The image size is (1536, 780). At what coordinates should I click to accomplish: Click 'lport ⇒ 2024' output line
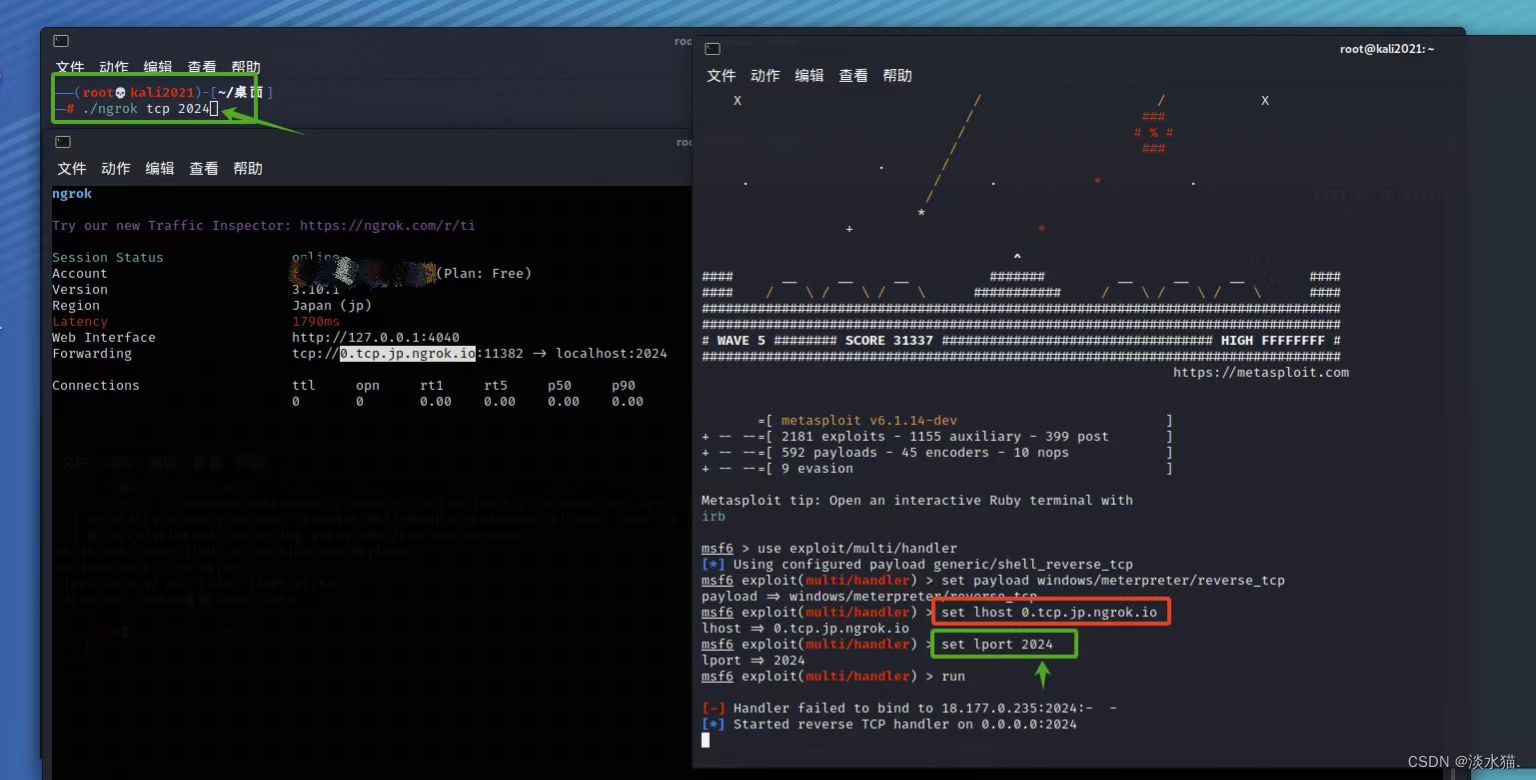click(x=753, y=660)
